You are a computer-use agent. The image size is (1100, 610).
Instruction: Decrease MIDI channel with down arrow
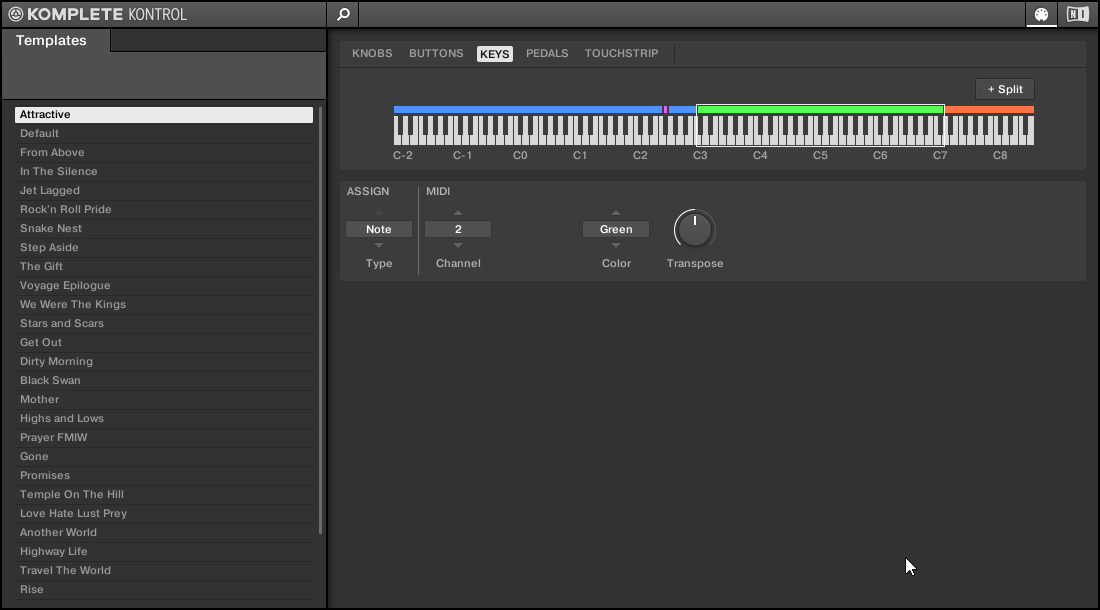(x=458, y=245)
